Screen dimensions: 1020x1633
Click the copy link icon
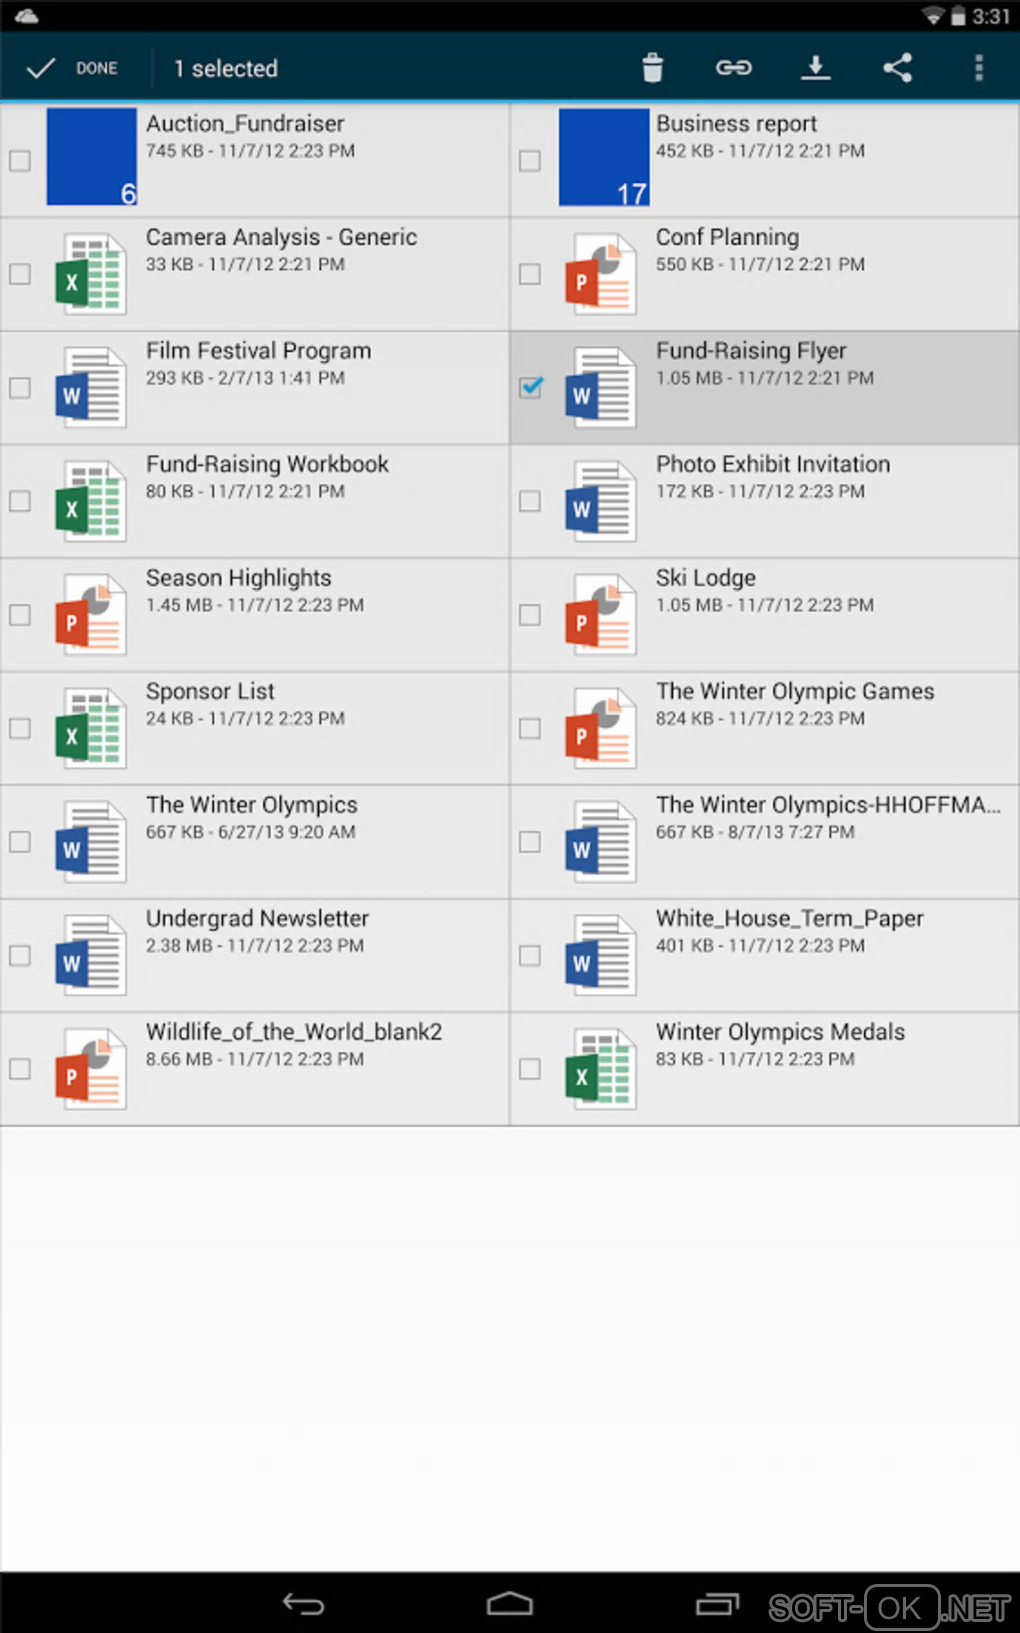[733, 68]
